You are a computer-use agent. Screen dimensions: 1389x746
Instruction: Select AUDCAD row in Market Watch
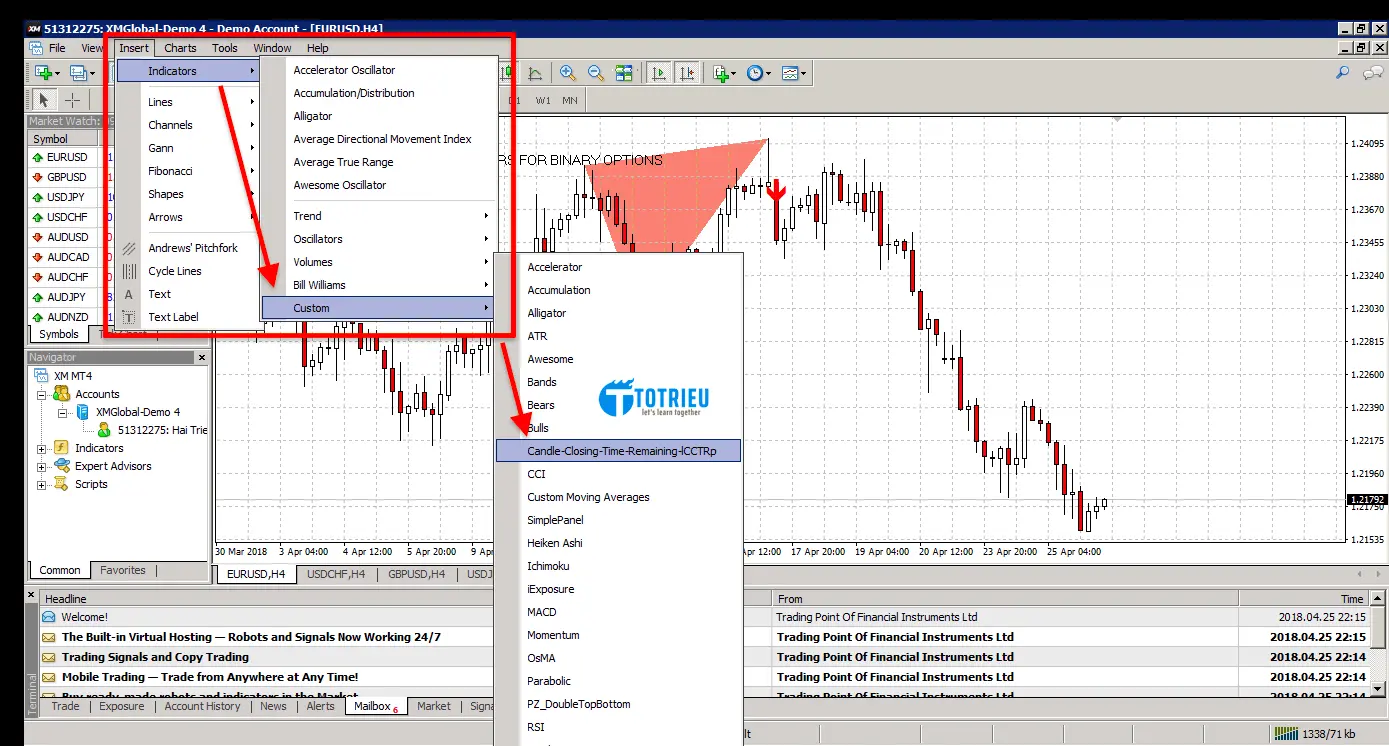[66, 257]
